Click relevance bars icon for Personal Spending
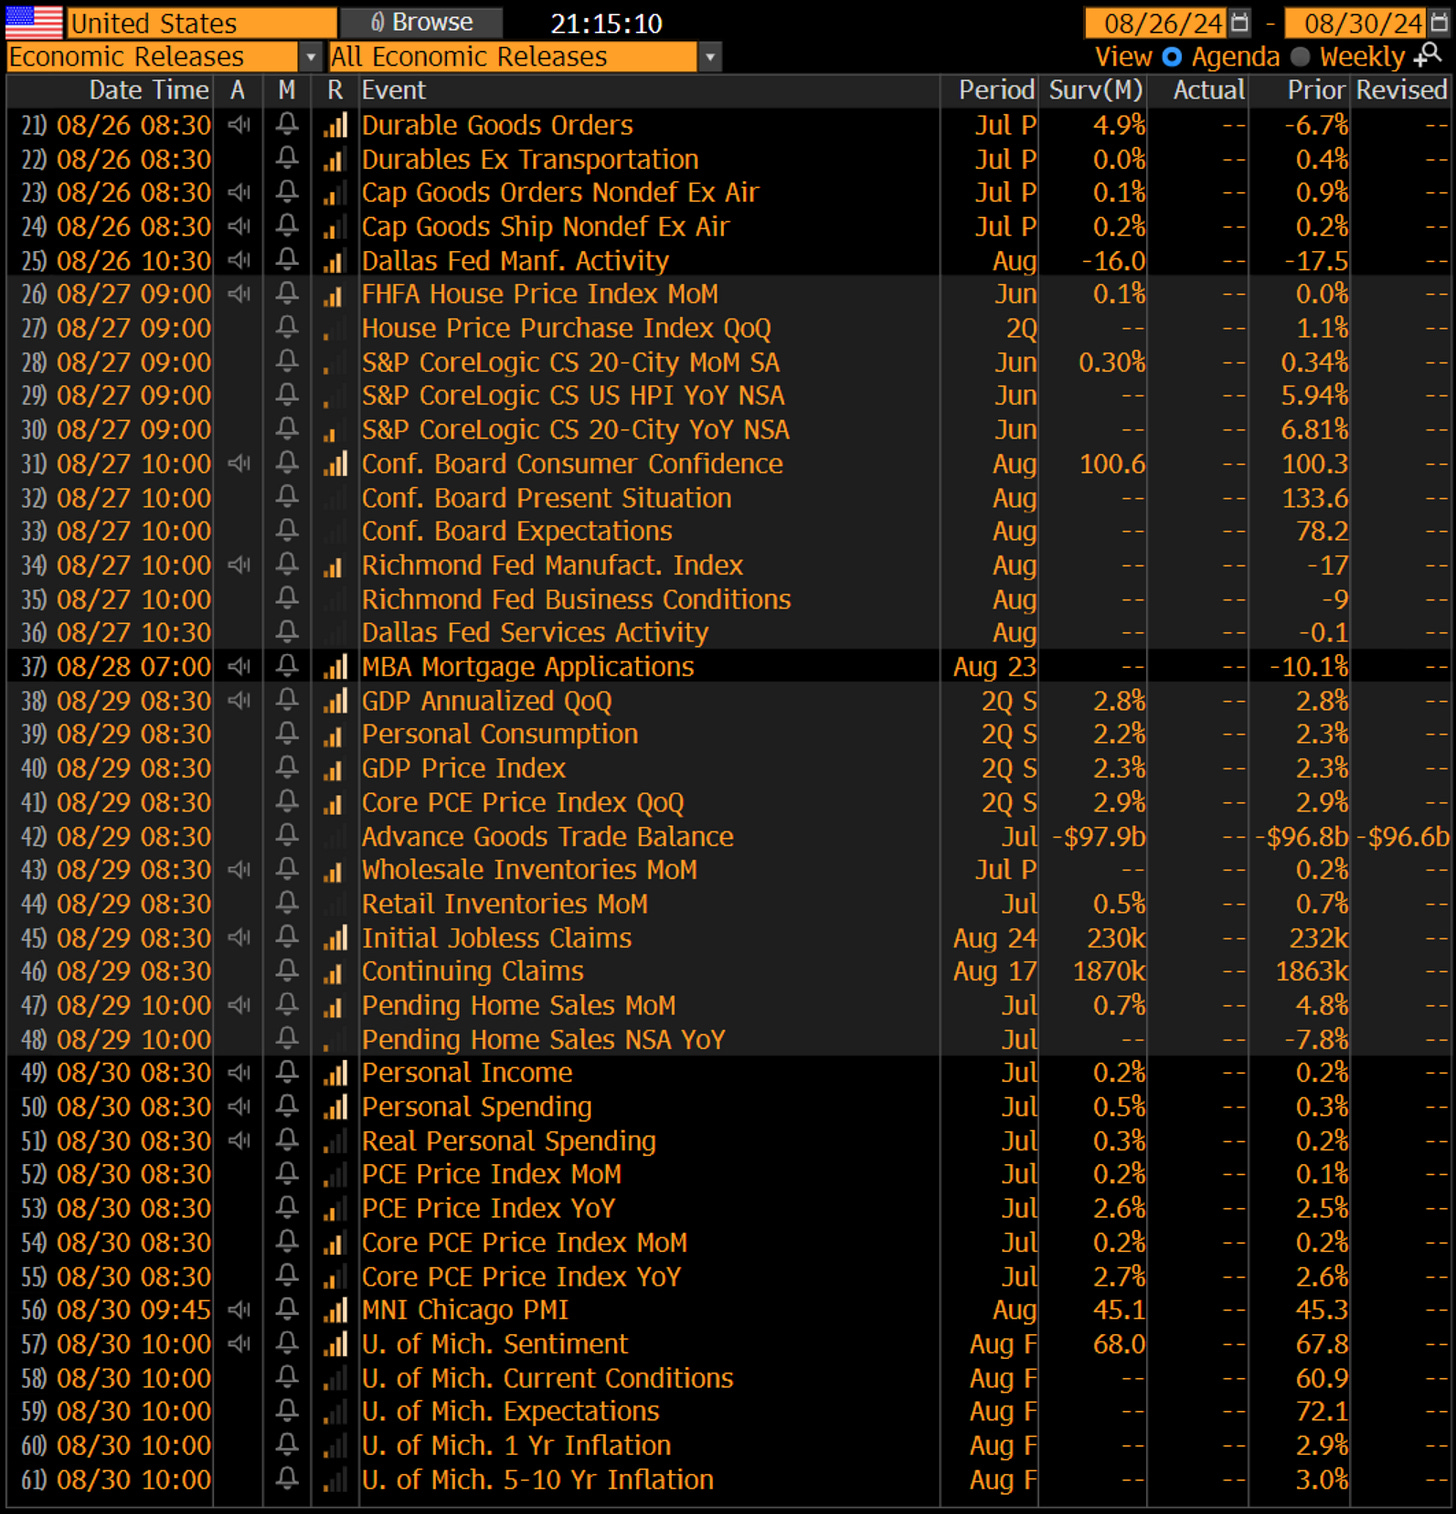Viewport: 1456px width, 1514px height. [x=335, y=1106]
